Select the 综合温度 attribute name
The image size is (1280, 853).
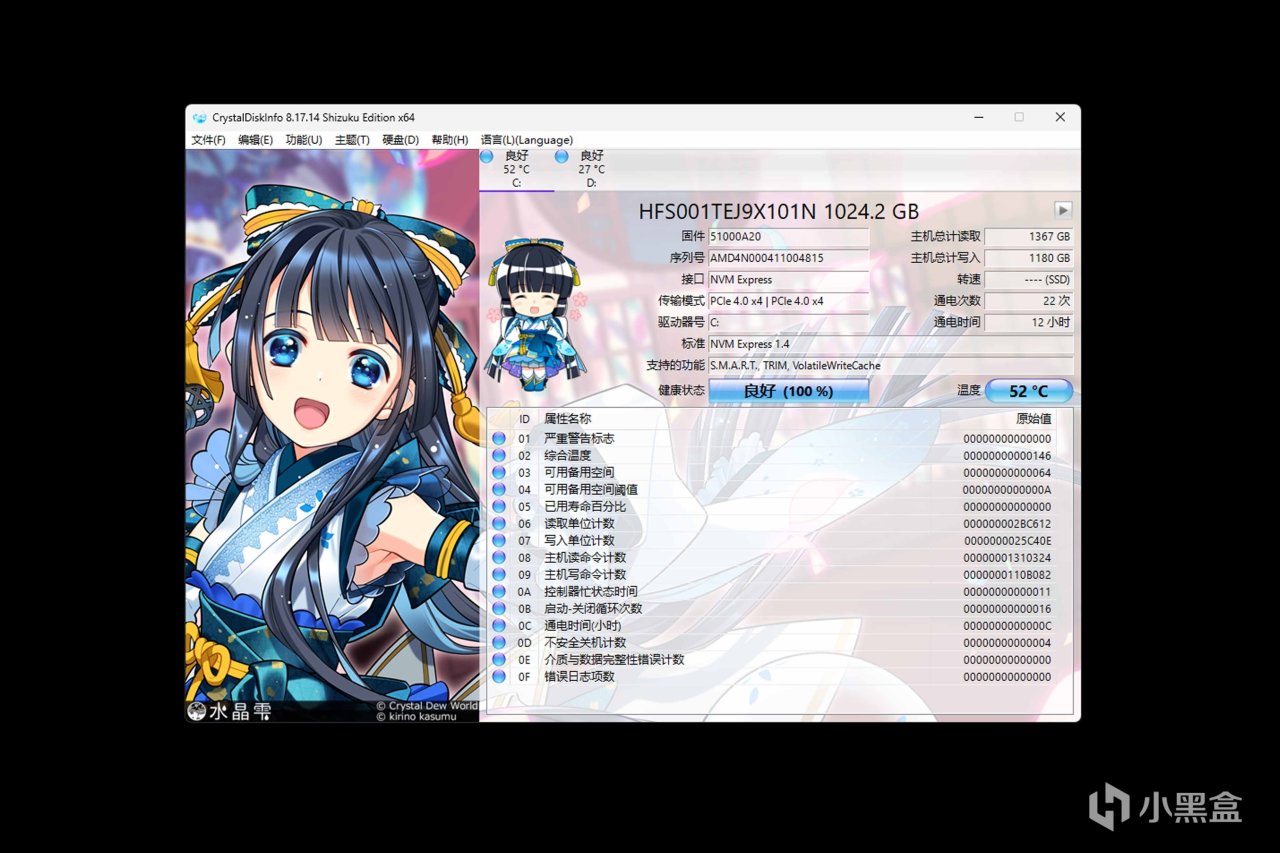pos(567,455)
